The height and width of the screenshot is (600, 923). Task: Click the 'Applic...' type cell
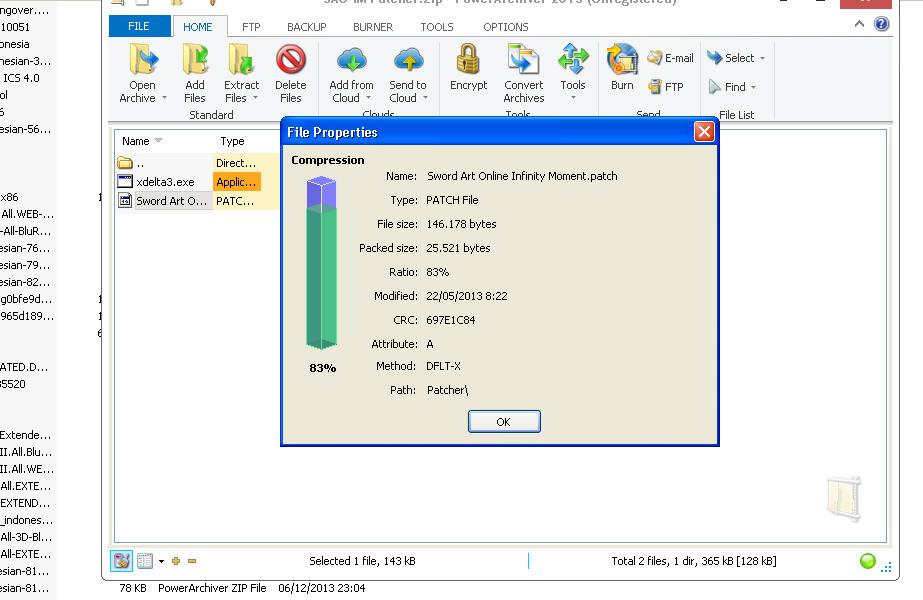coord(236,182)
